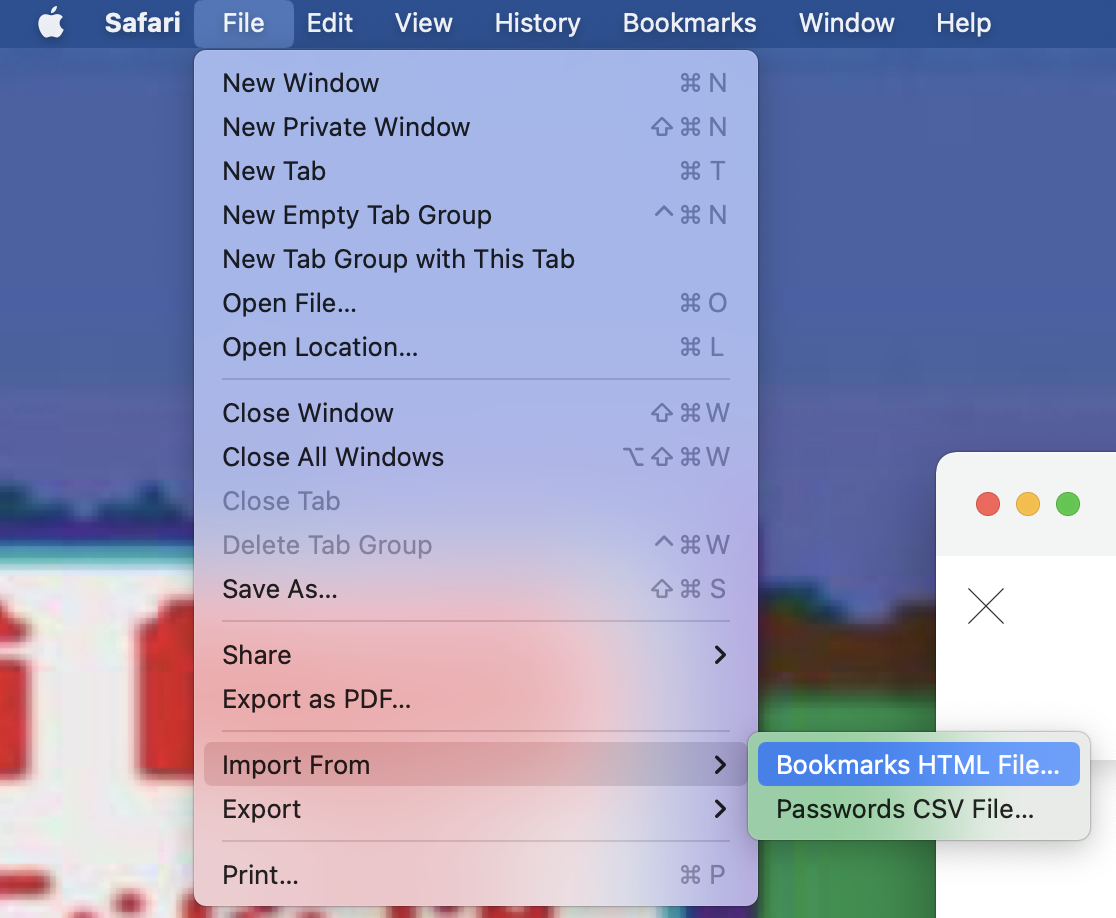Click yellow minimize button of background window

[x=1028, y=505]
